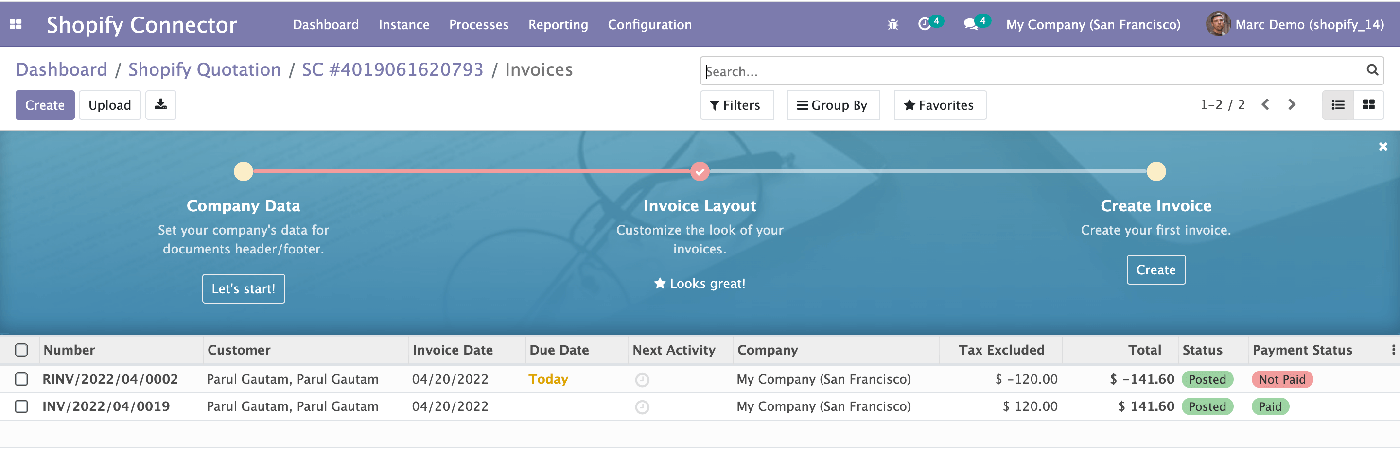Click the download export icon
The width and height of the screenshot is (1400, 473).
pos(160,105)
